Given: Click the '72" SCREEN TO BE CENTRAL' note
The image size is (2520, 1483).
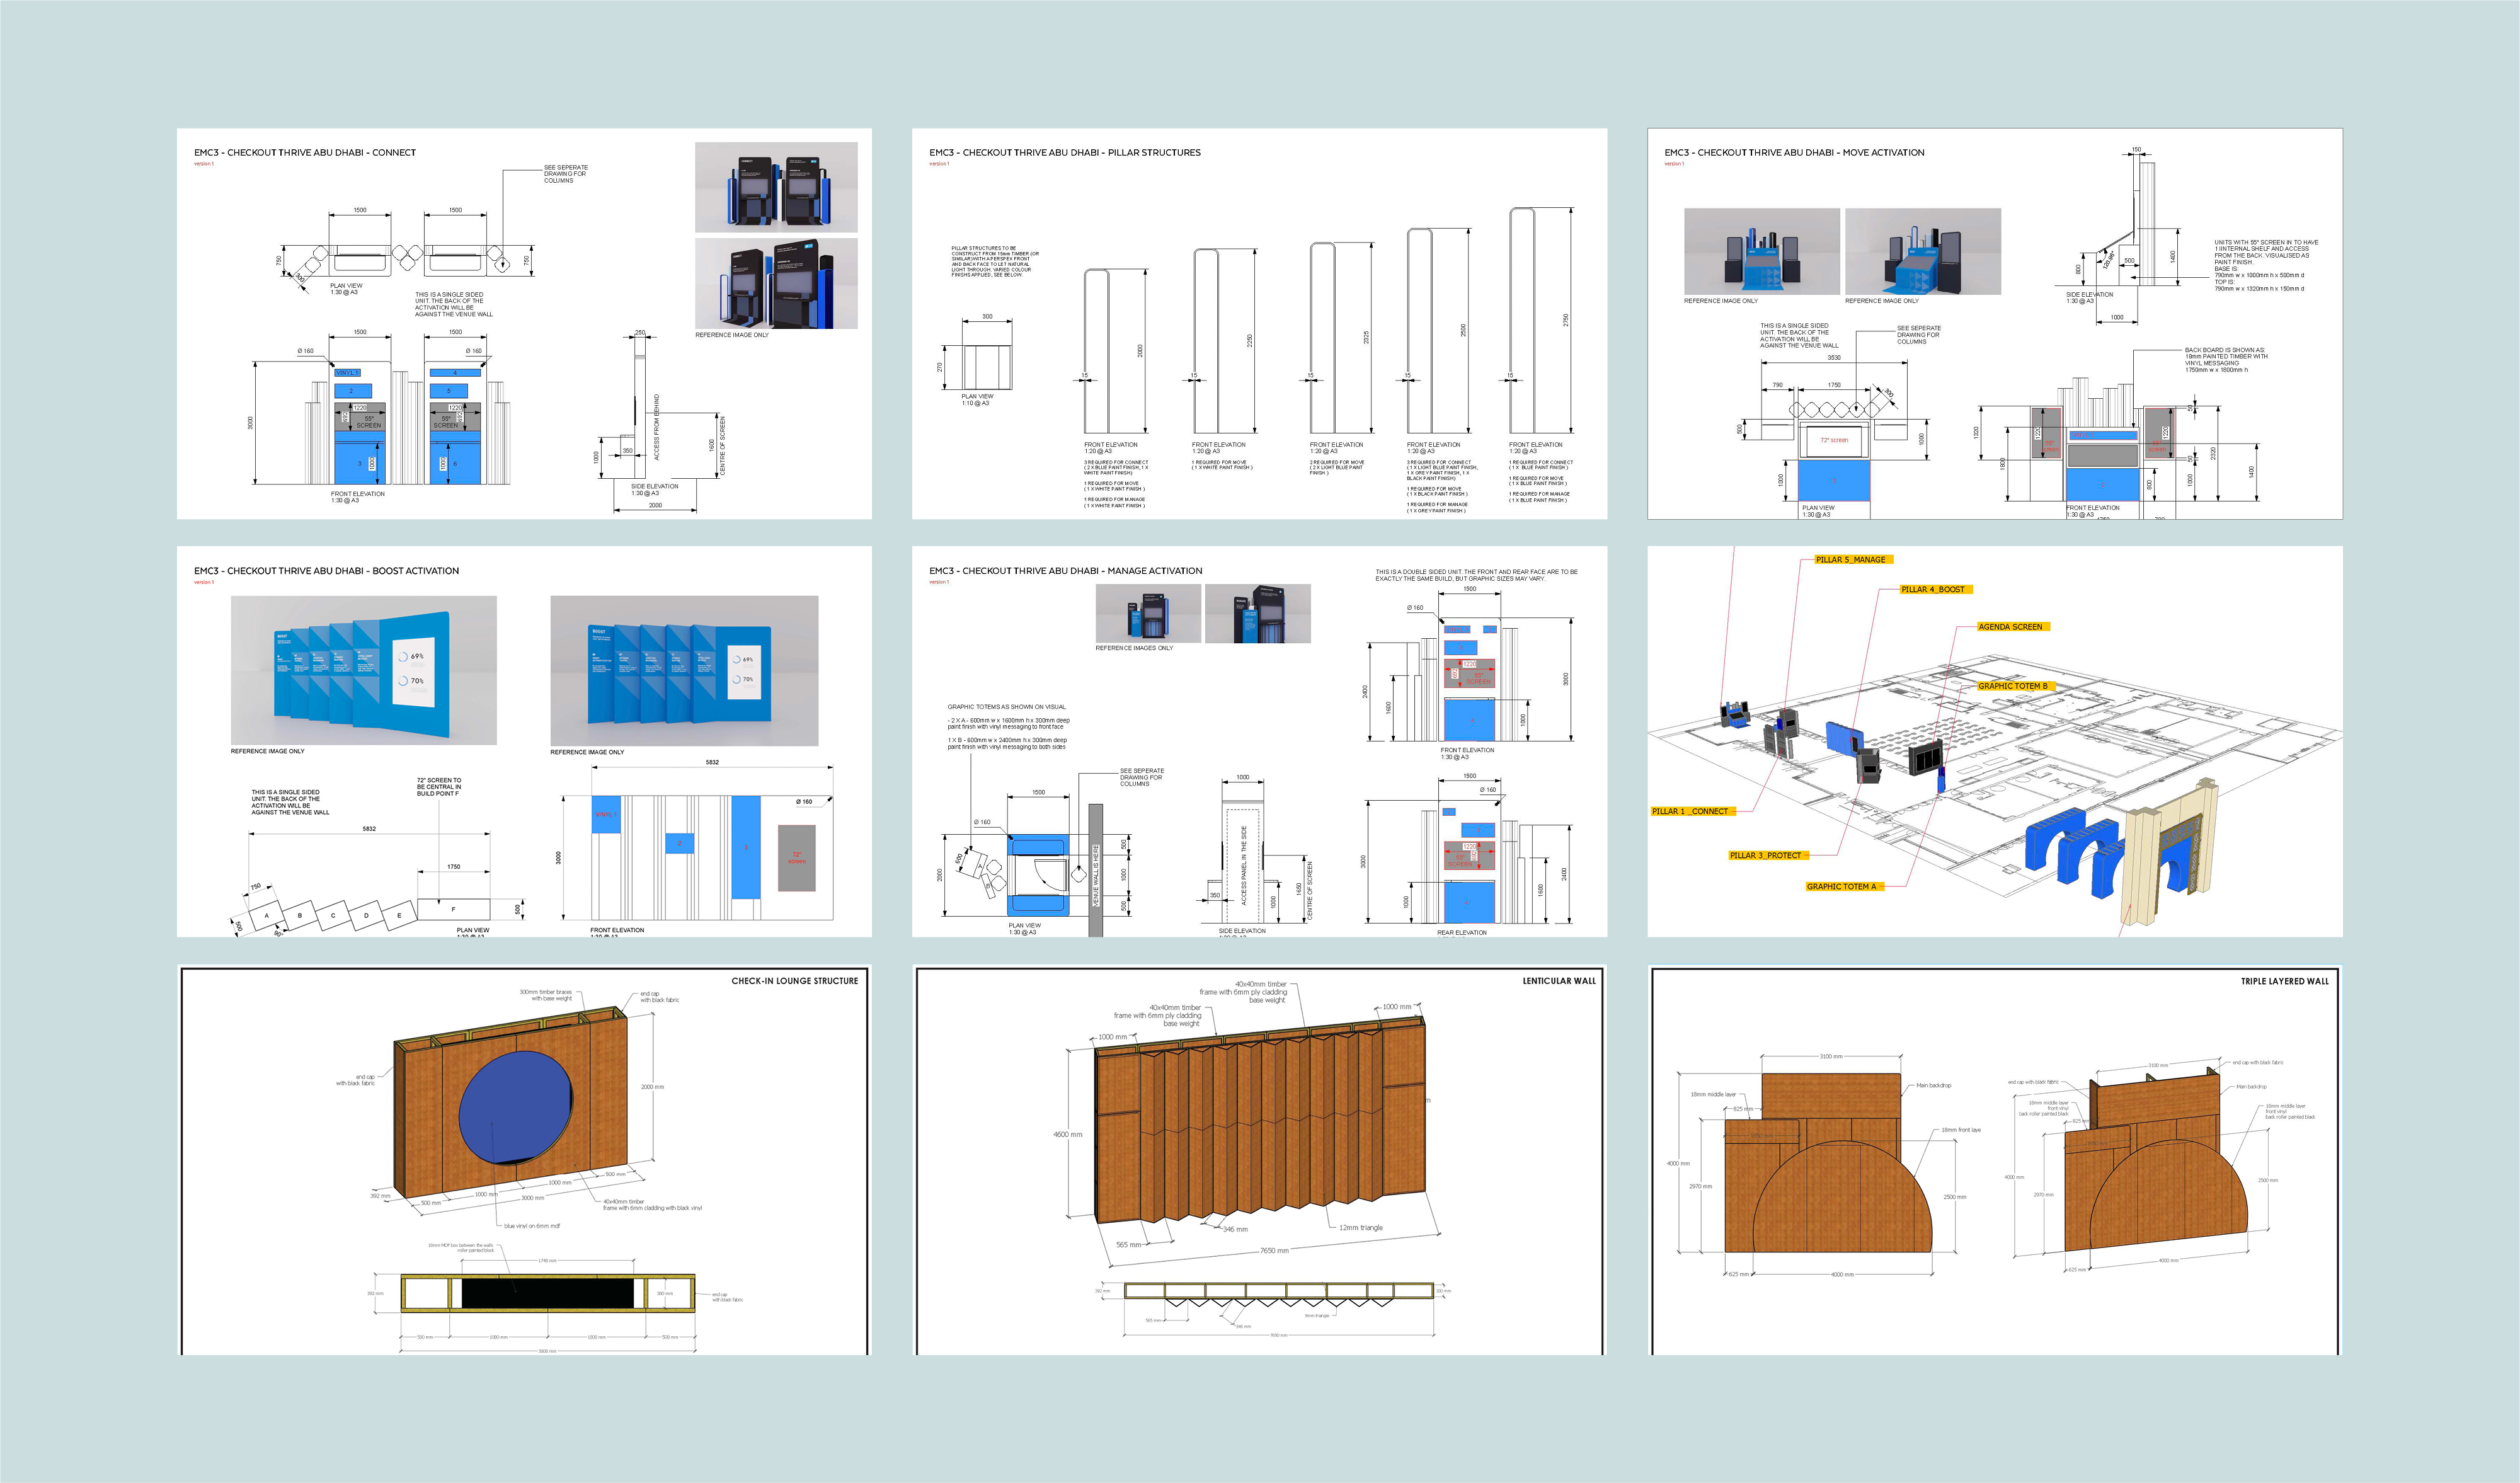Looking at the screenshot, I should pyautogui.click(x=439, y=787).
